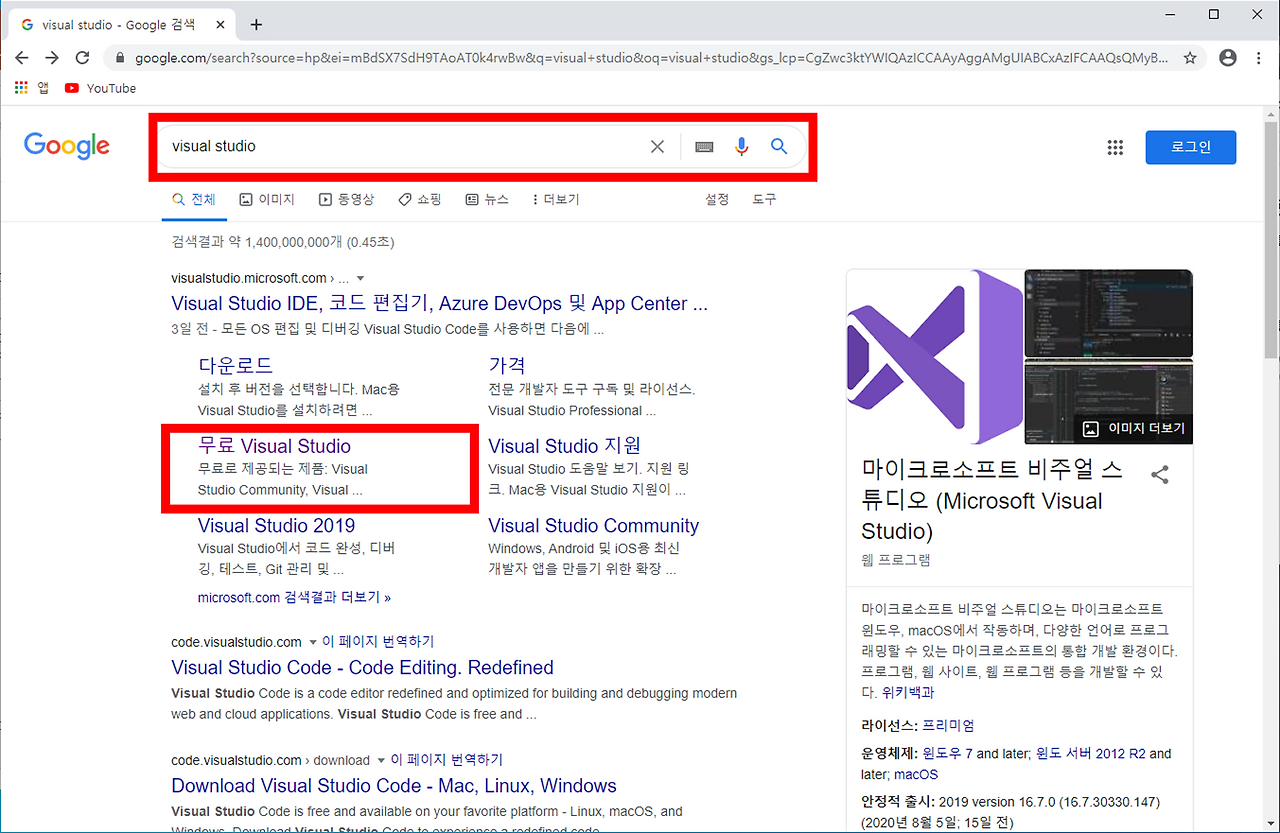The height and width of the screenshot is (833, 1280).
Task: Switch to the 쇼핑 tab
Action: coord(419,200)
